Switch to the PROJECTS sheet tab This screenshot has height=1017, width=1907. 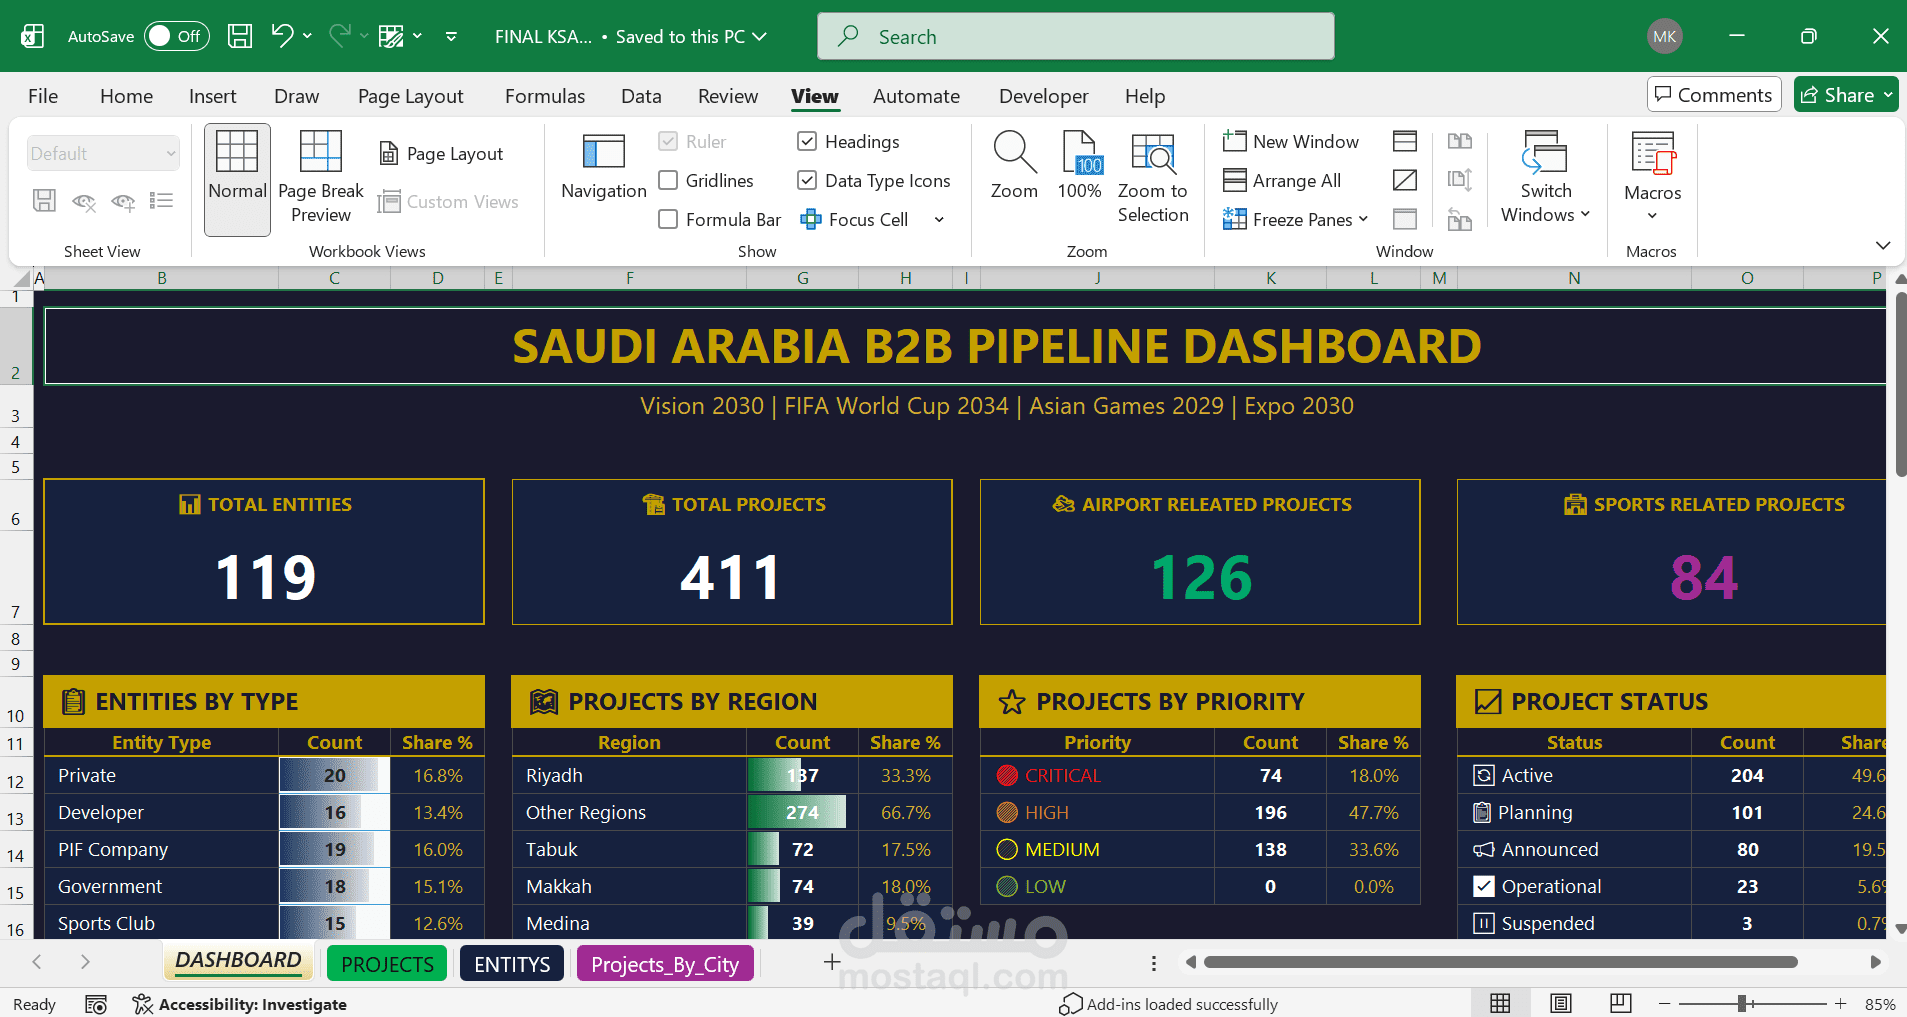(x=386, y=963)
